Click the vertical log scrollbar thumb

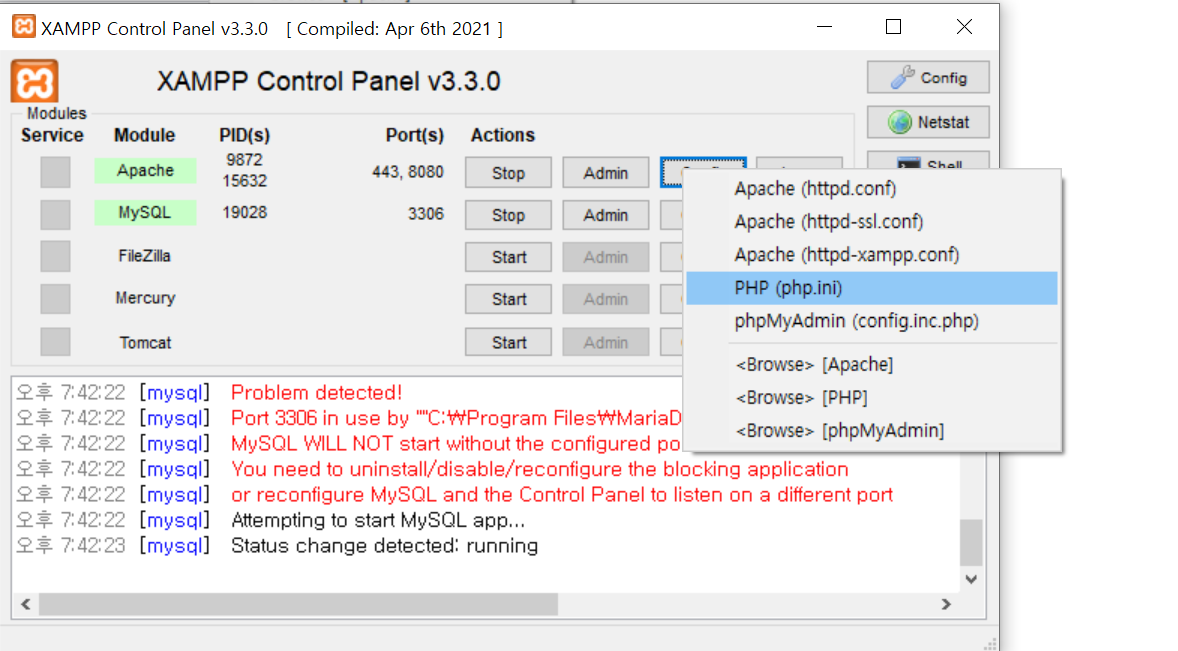tap(971, 542)
